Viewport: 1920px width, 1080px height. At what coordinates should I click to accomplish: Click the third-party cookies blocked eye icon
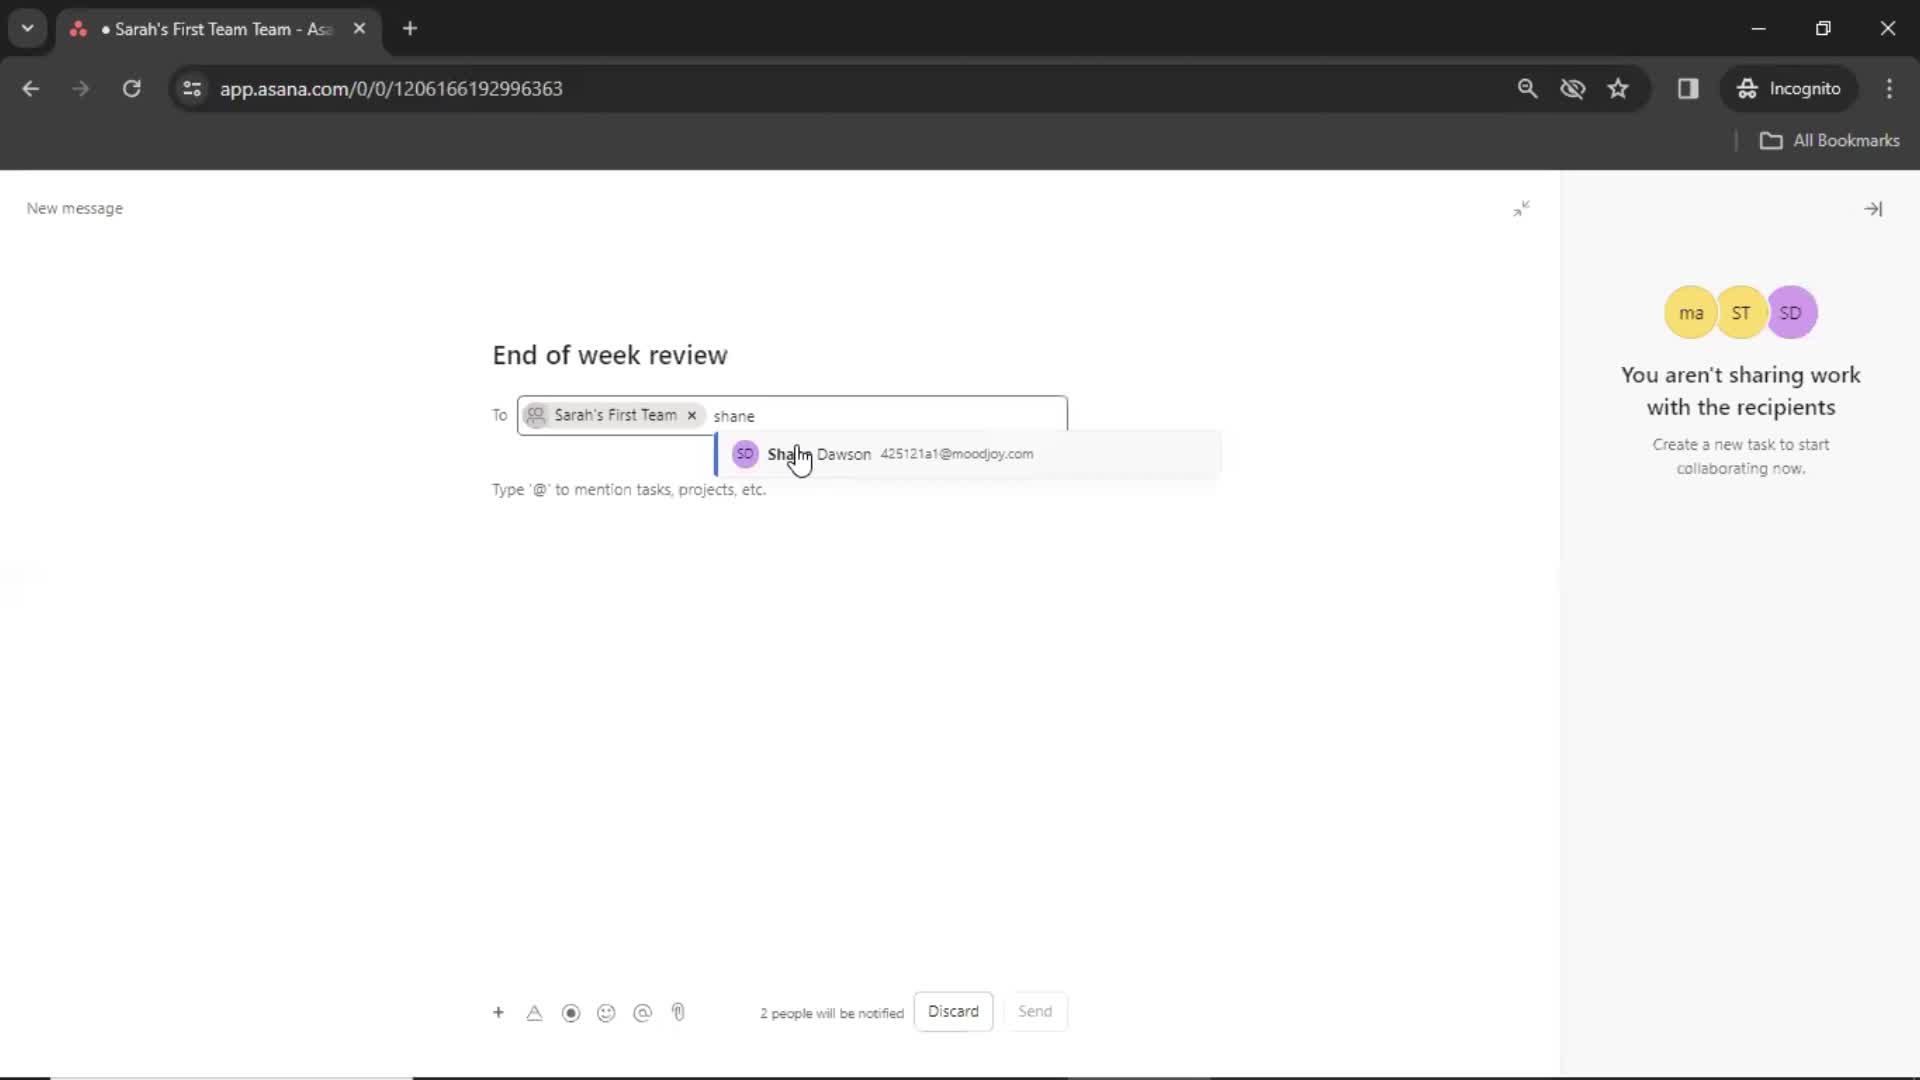click(x=1573, y=89)
